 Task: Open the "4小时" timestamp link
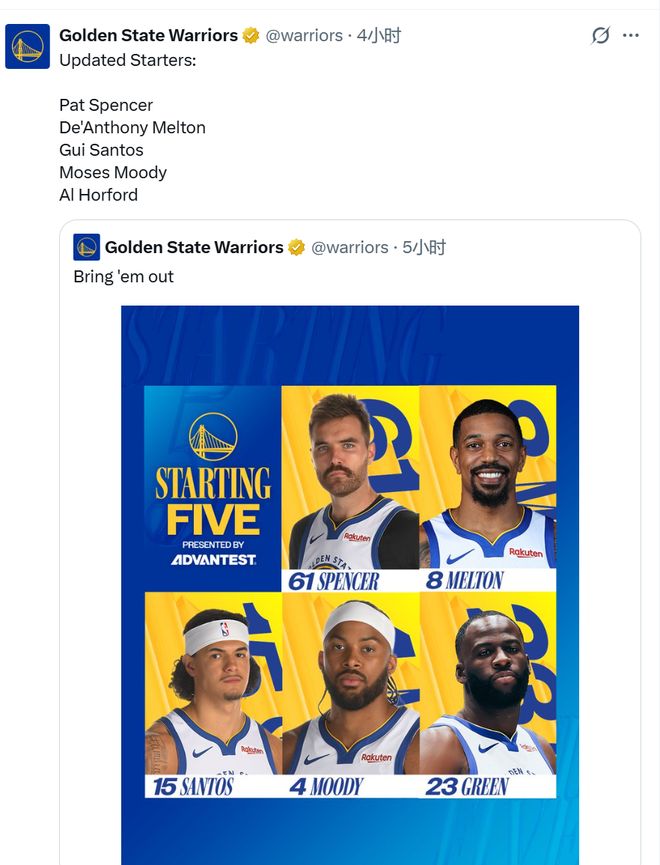pyautogui.click(x=379, y=36)
